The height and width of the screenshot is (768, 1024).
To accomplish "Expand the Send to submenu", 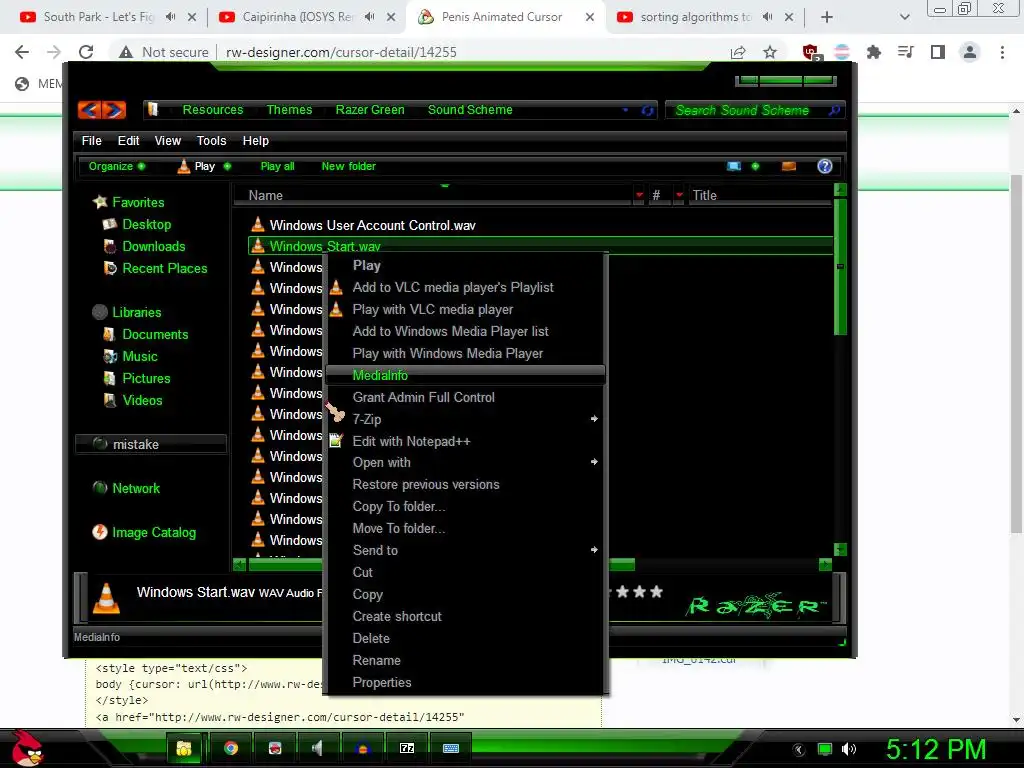I will [x=594, y=550].
